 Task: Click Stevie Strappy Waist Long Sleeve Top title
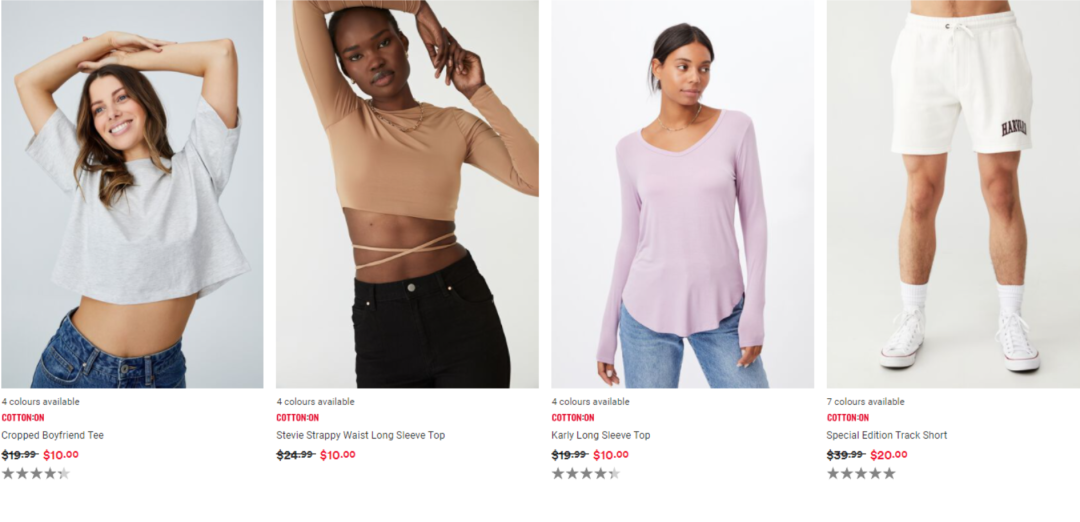tap(360, 435)
